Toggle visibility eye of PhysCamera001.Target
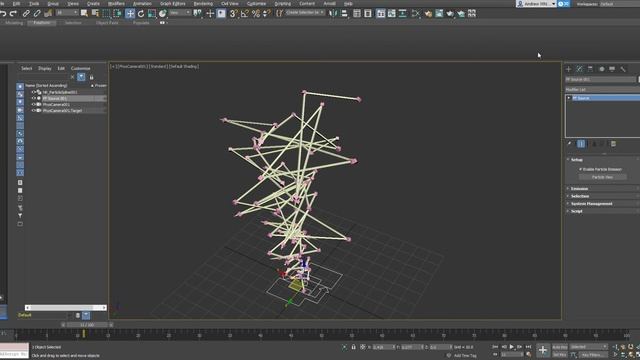This screenshot has width=640, height=360. pos(34,111)
